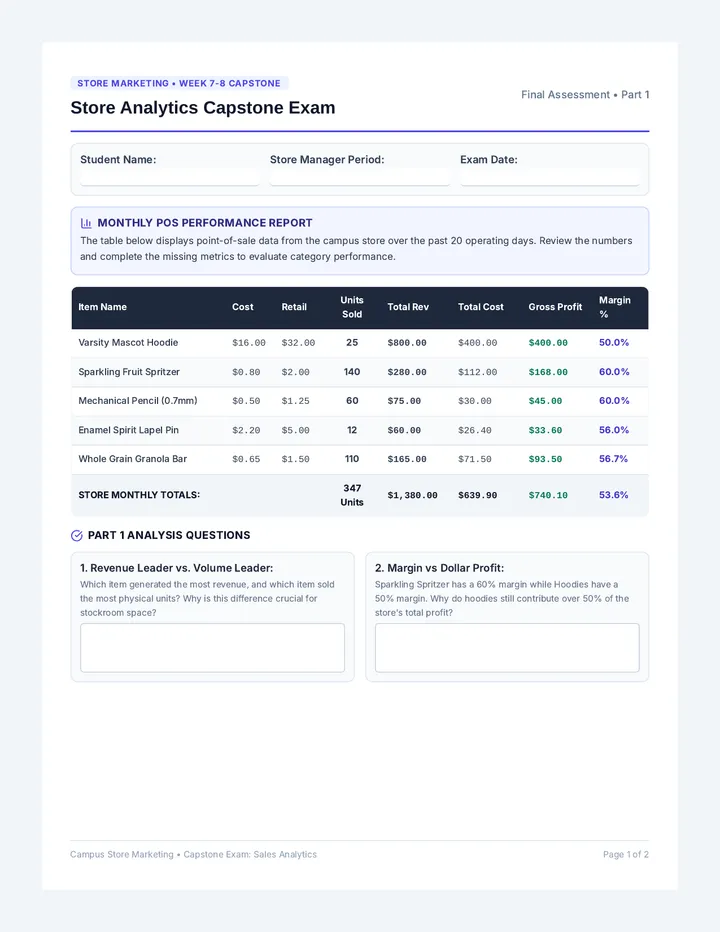Click the Exam Date input line

(549, 178)
